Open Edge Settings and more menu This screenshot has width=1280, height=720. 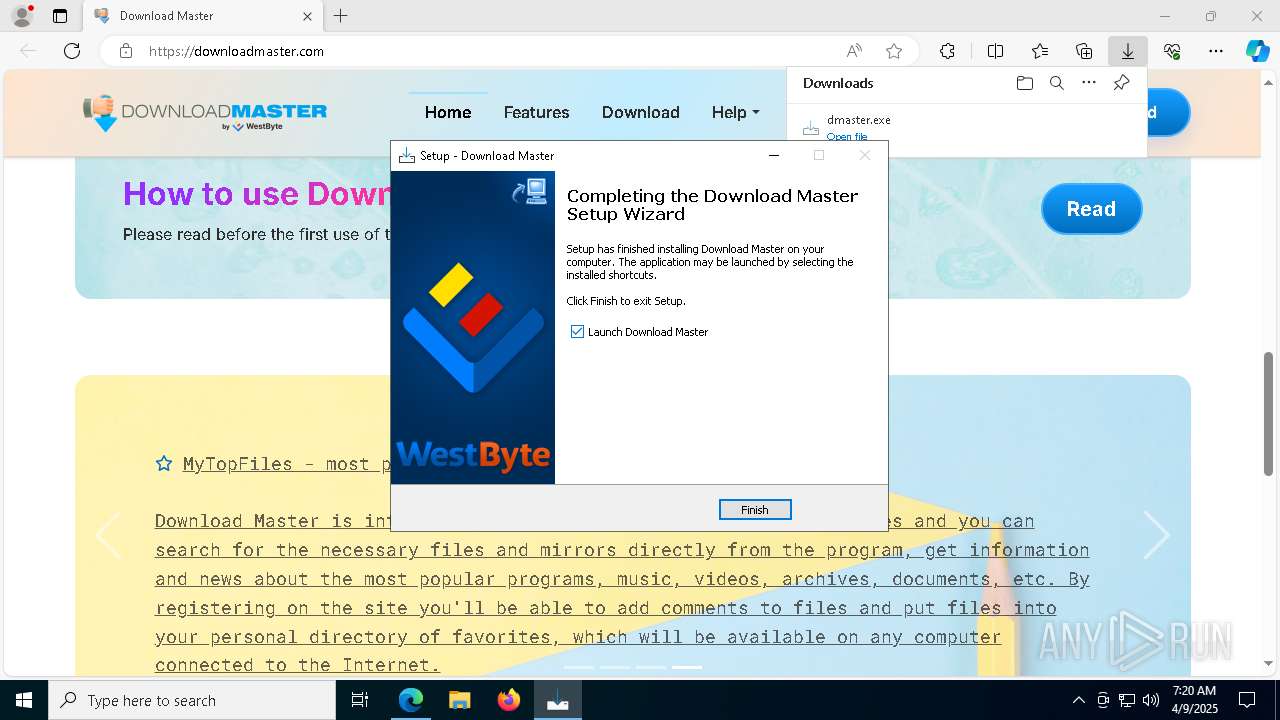[x=1216, y=51]
